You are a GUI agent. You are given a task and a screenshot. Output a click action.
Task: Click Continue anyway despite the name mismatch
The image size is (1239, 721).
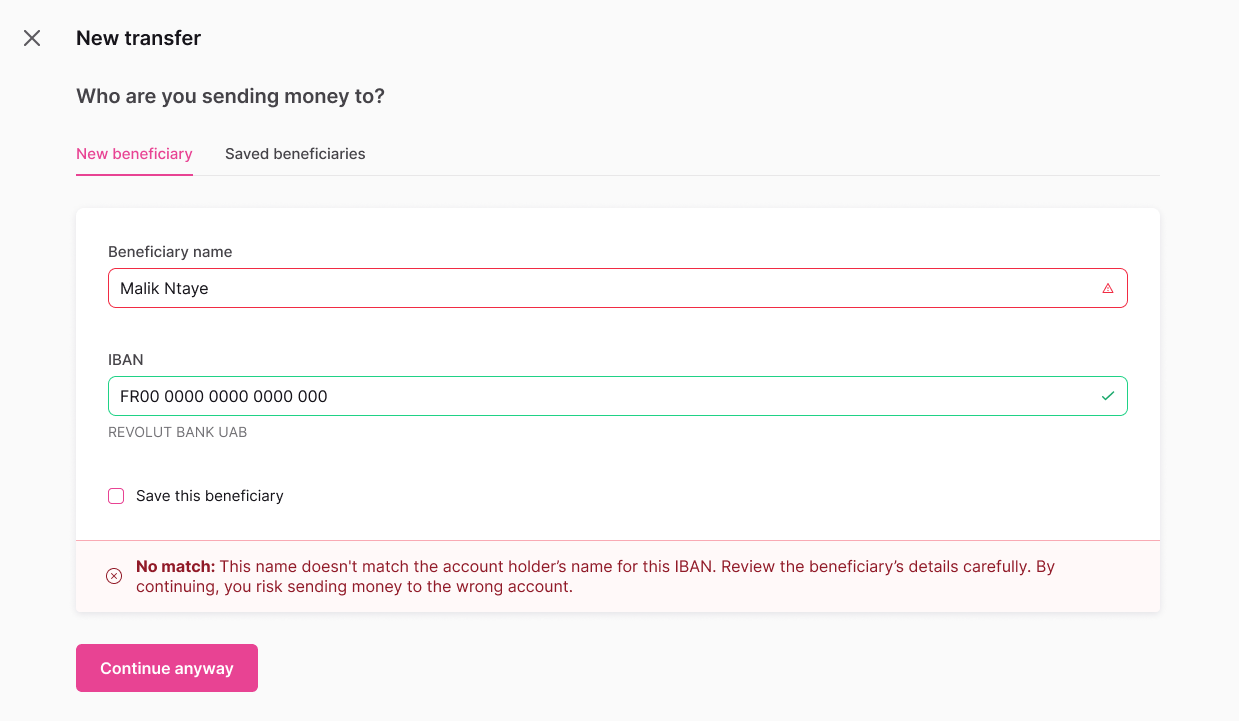coord(166,667)
